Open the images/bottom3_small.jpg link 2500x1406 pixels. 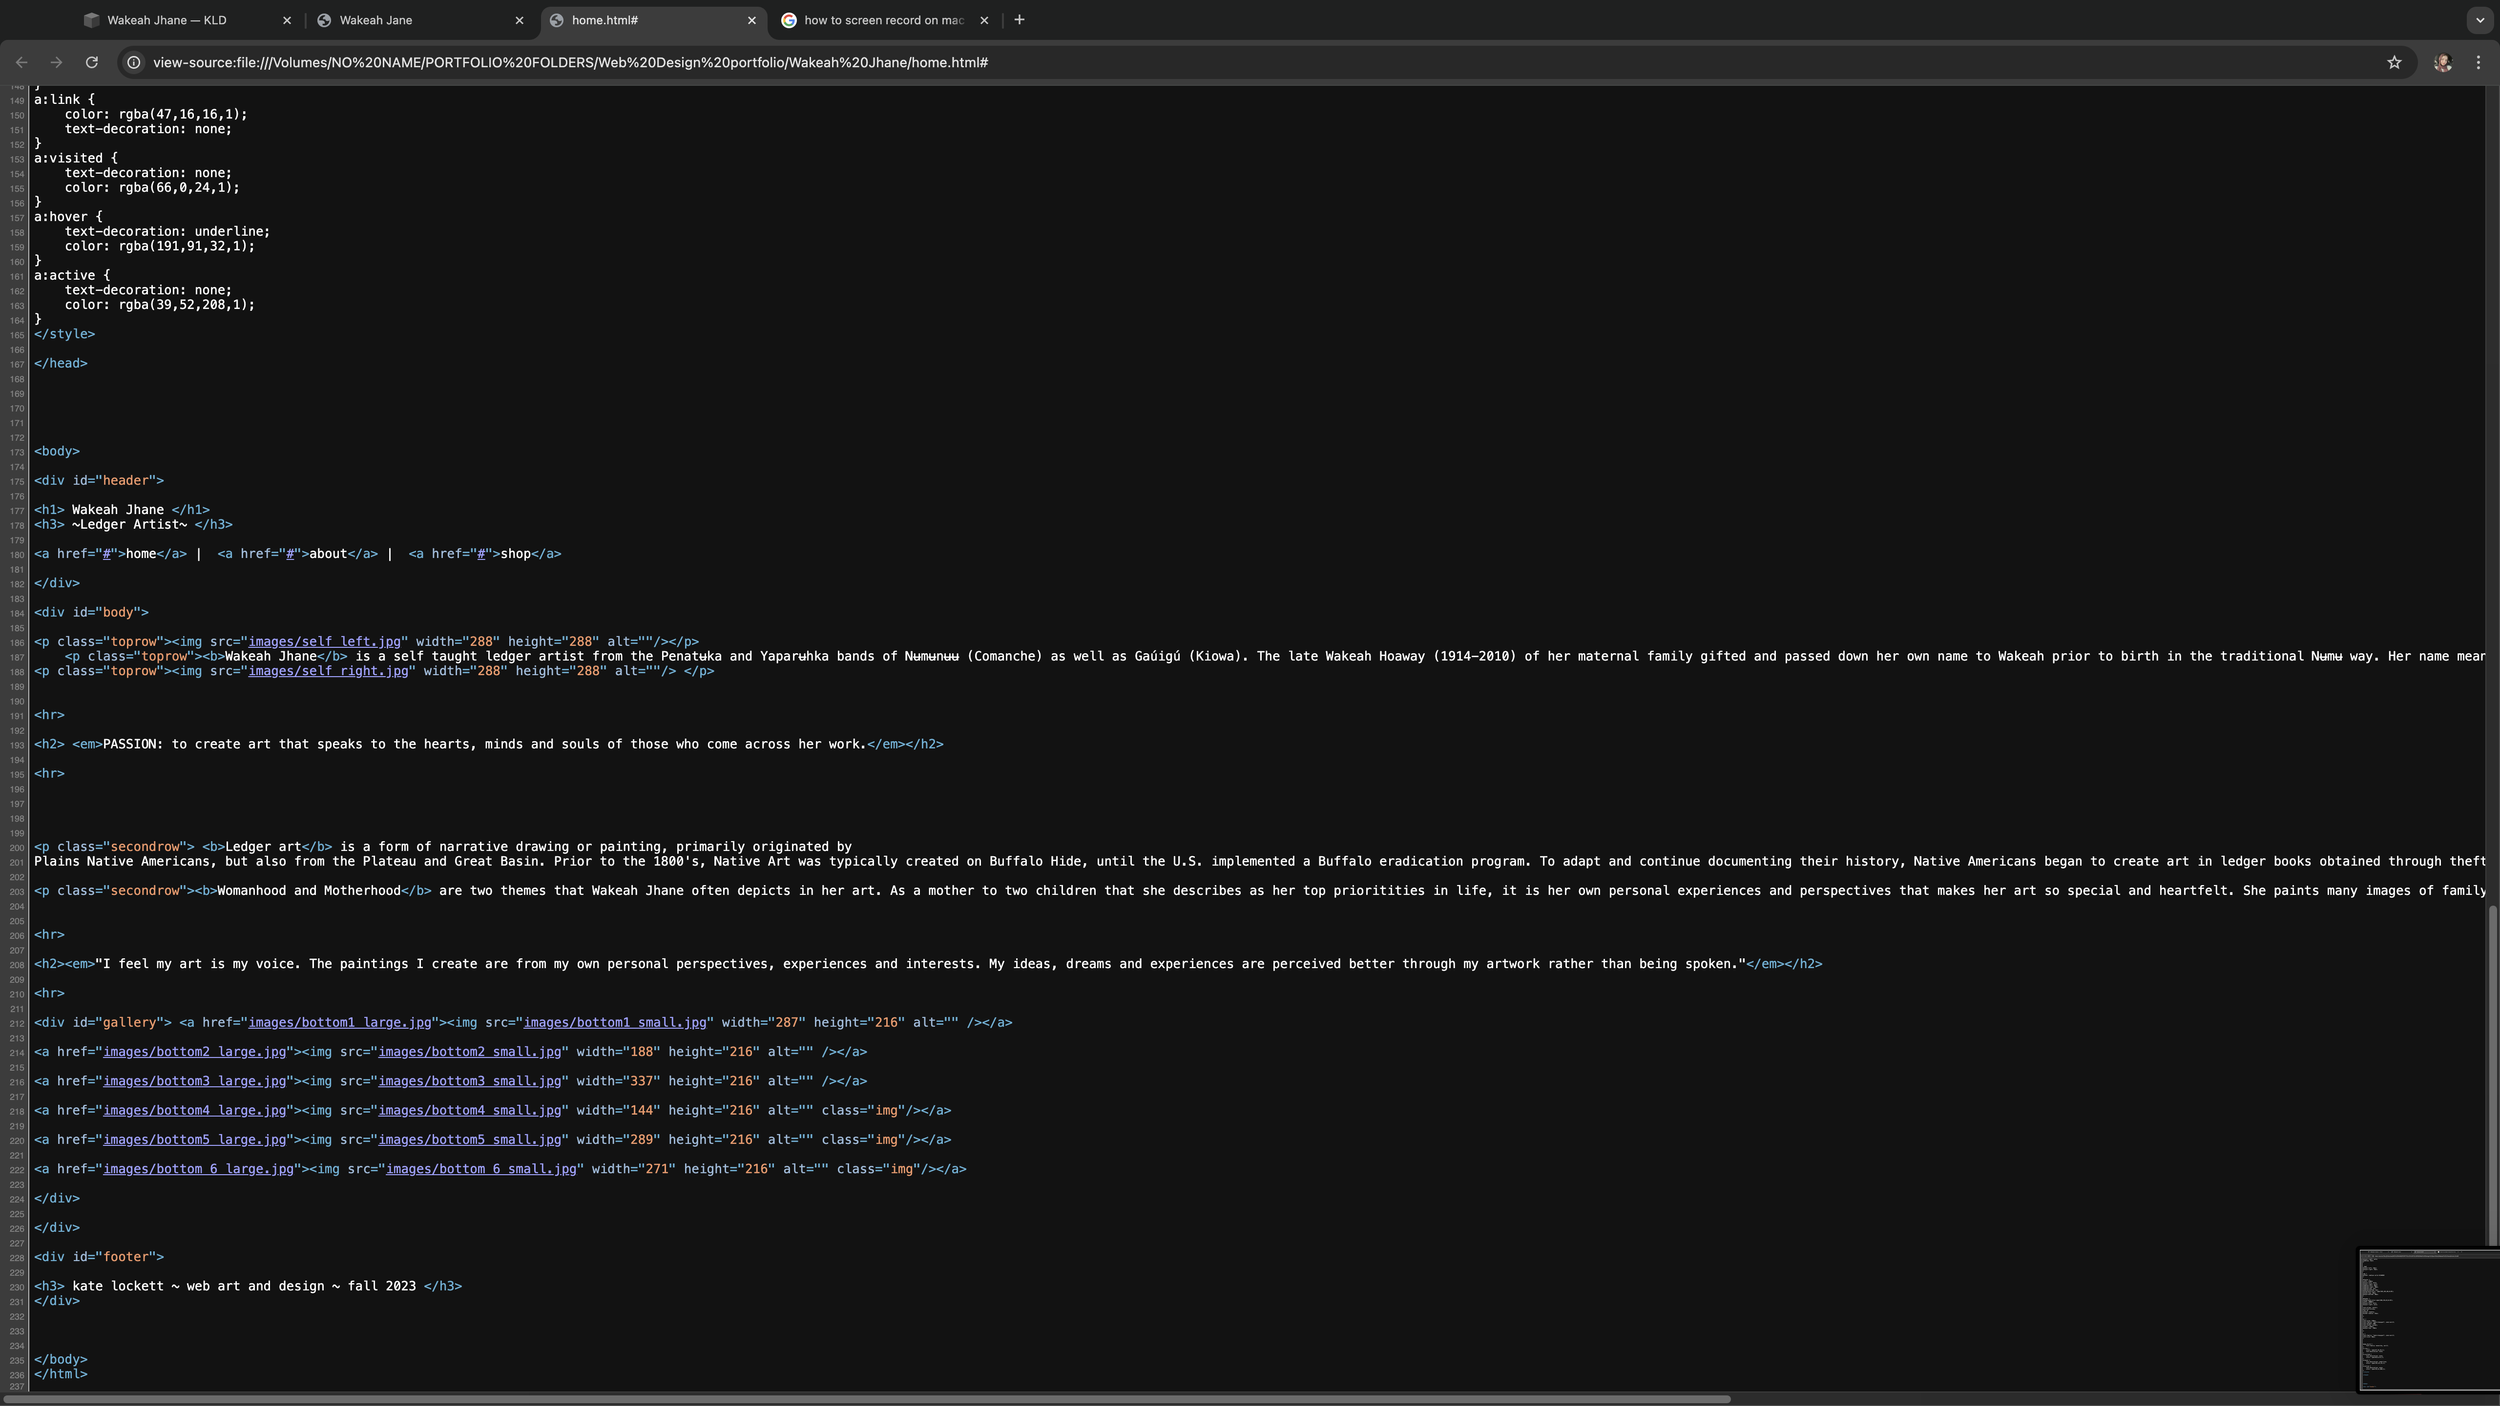tap(470, 1080)
